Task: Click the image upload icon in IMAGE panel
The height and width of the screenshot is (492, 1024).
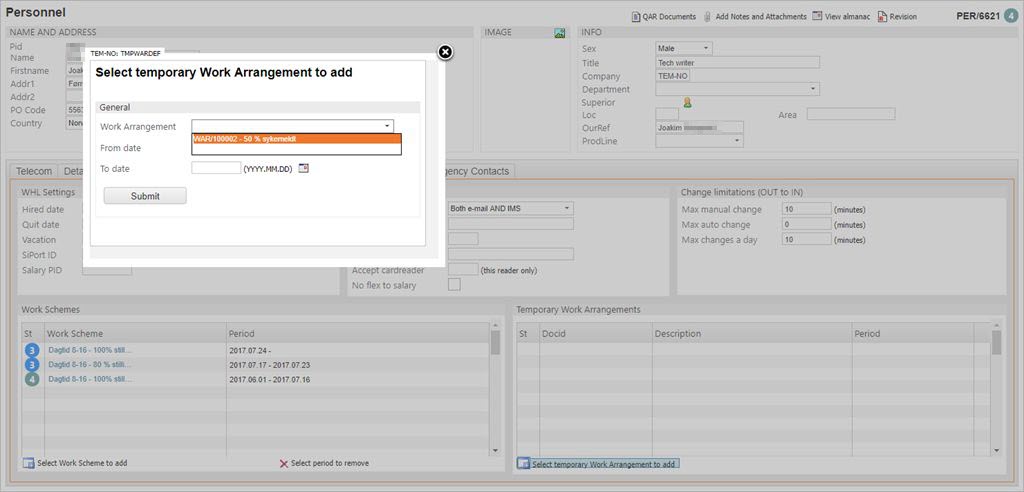Action: pos(560,33)
